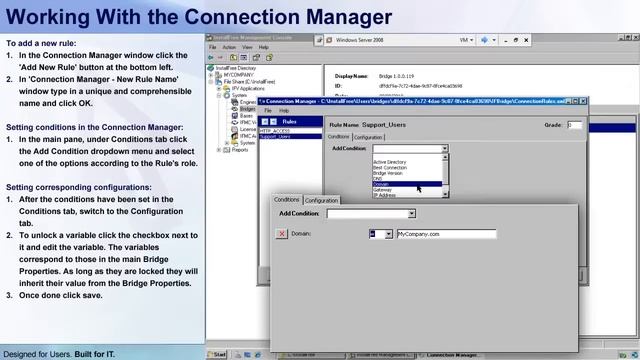This screenshot has width=640, height=360.
Task: Switch to small Configuration tab under Rule Name
Action: click(368, 137)
